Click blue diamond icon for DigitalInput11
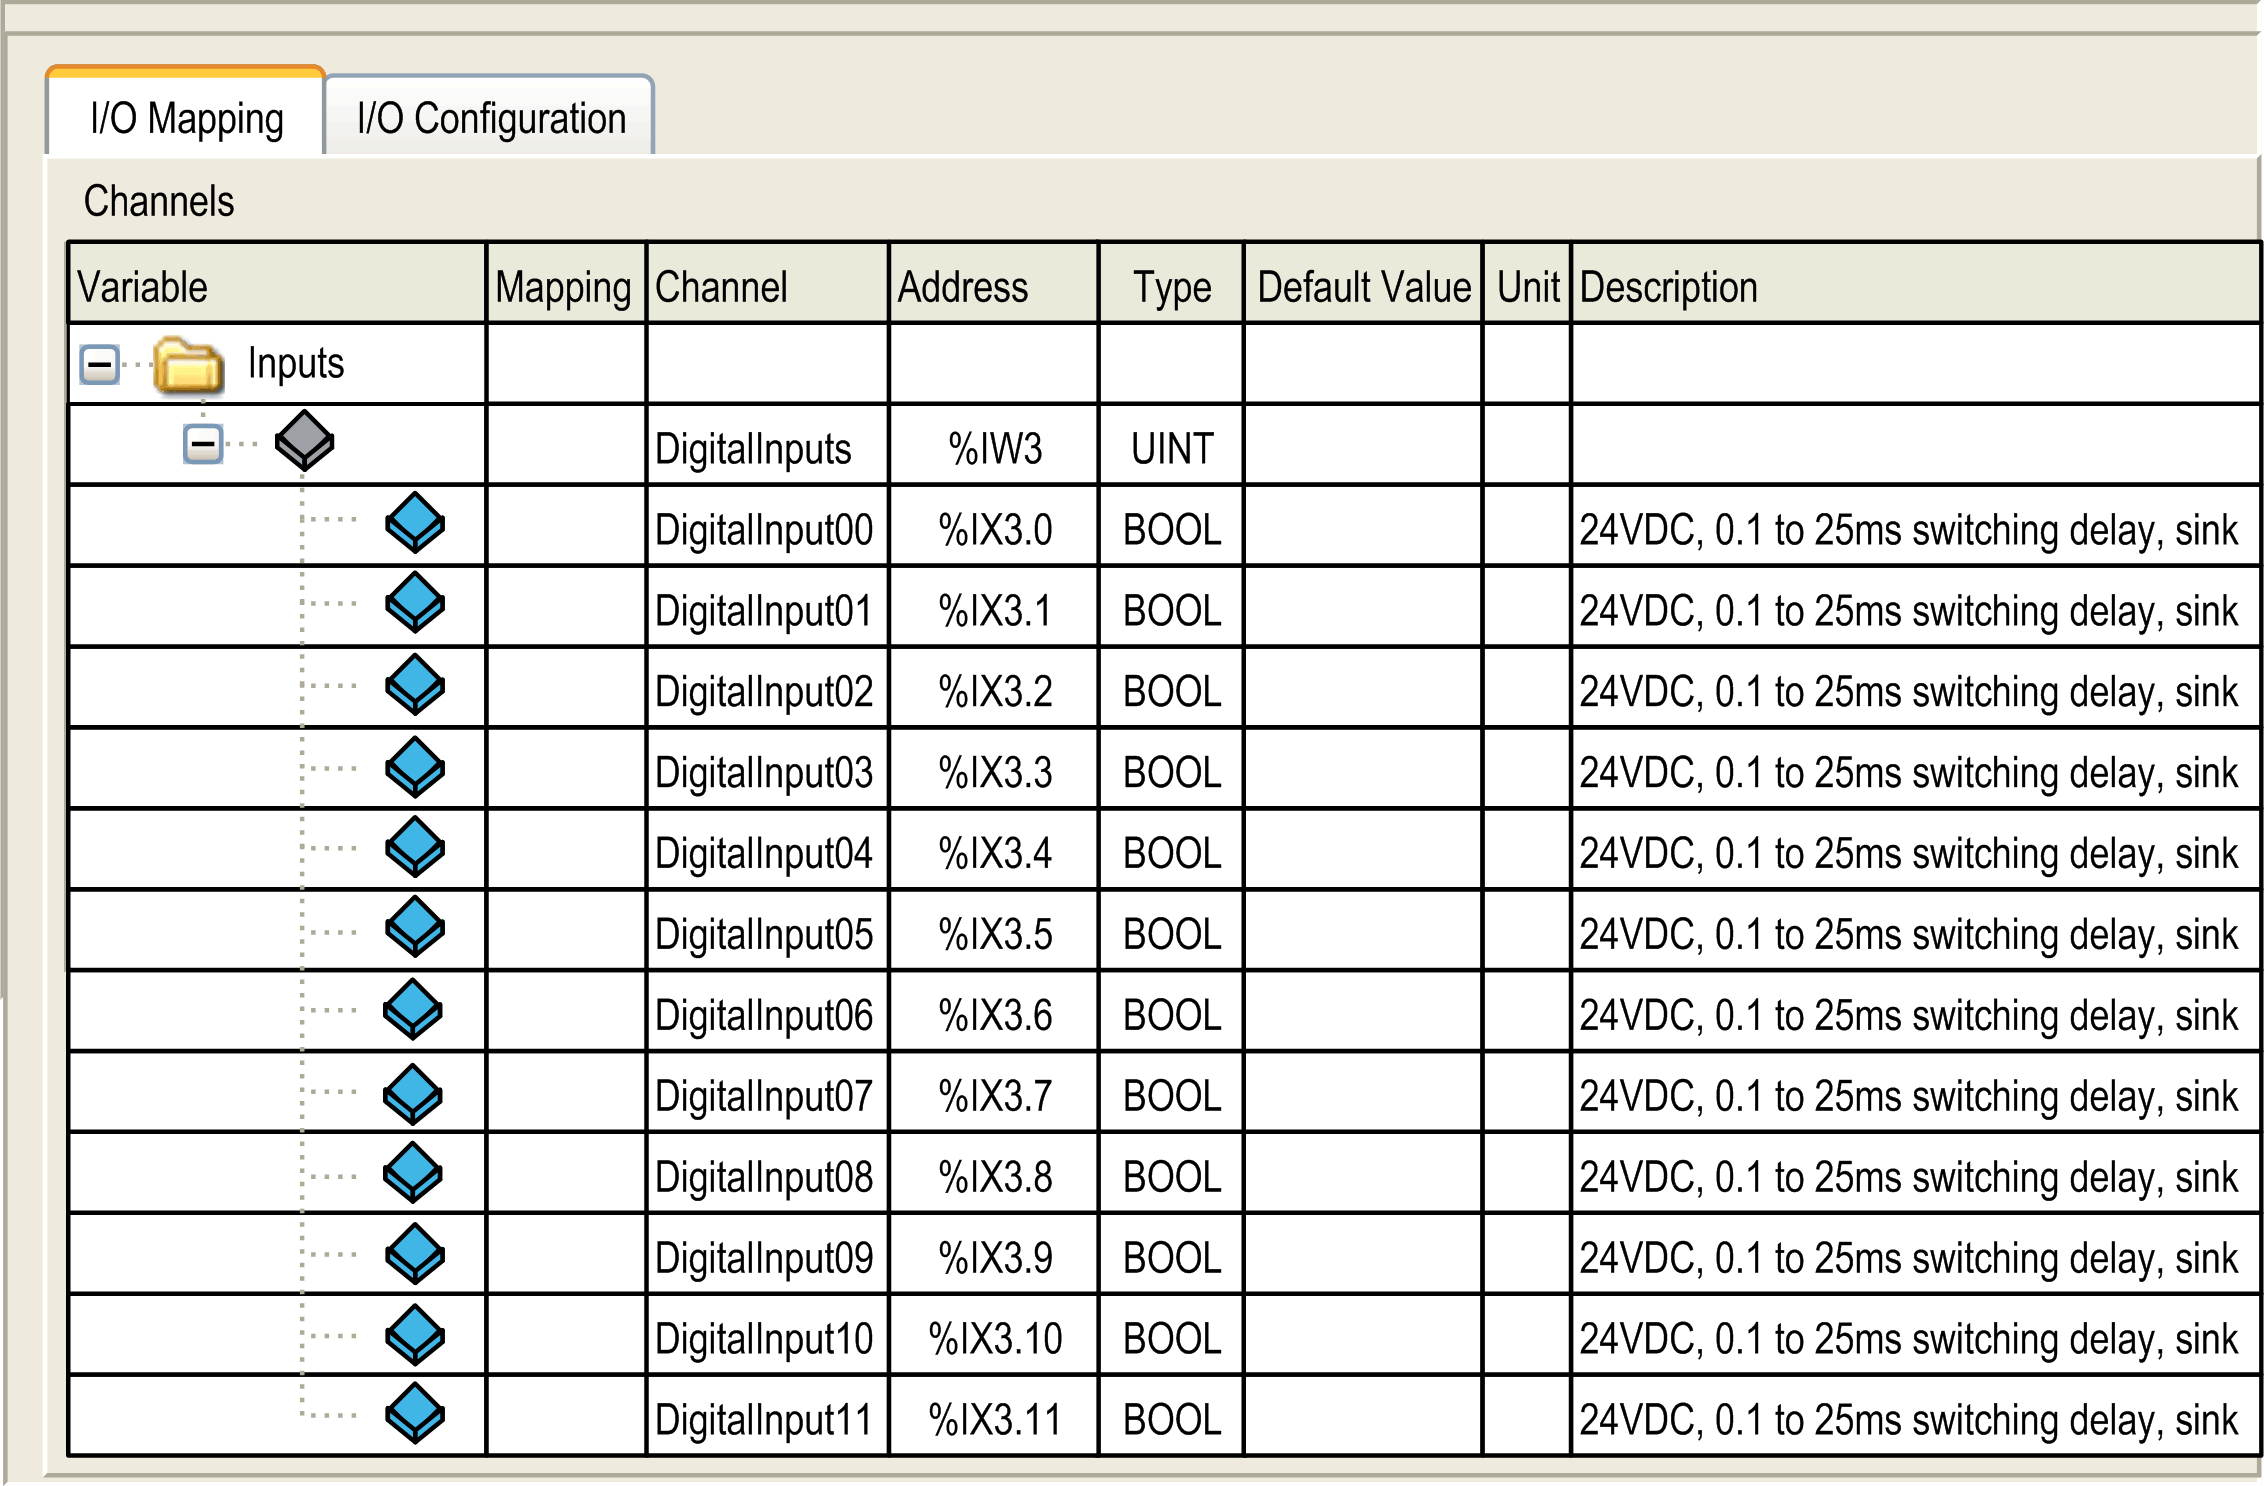 click(415, 1414)
